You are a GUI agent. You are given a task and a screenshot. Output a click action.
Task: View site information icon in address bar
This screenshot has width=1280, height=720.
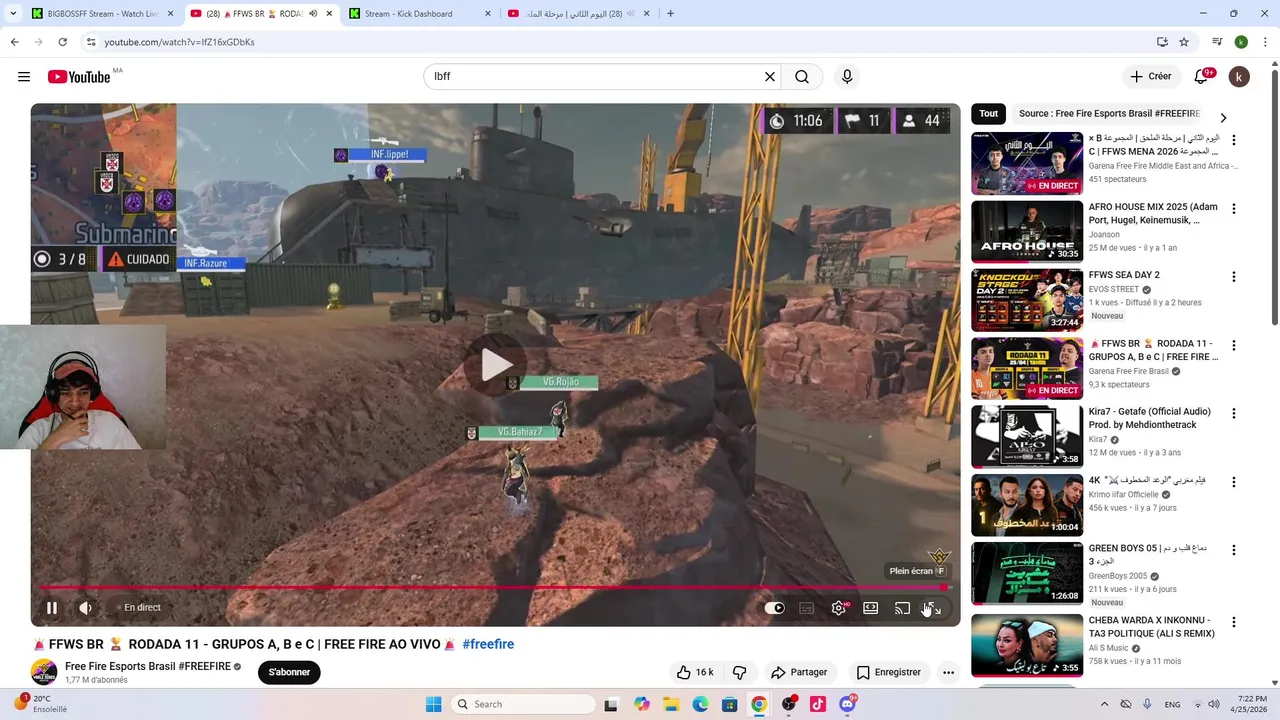91,42
